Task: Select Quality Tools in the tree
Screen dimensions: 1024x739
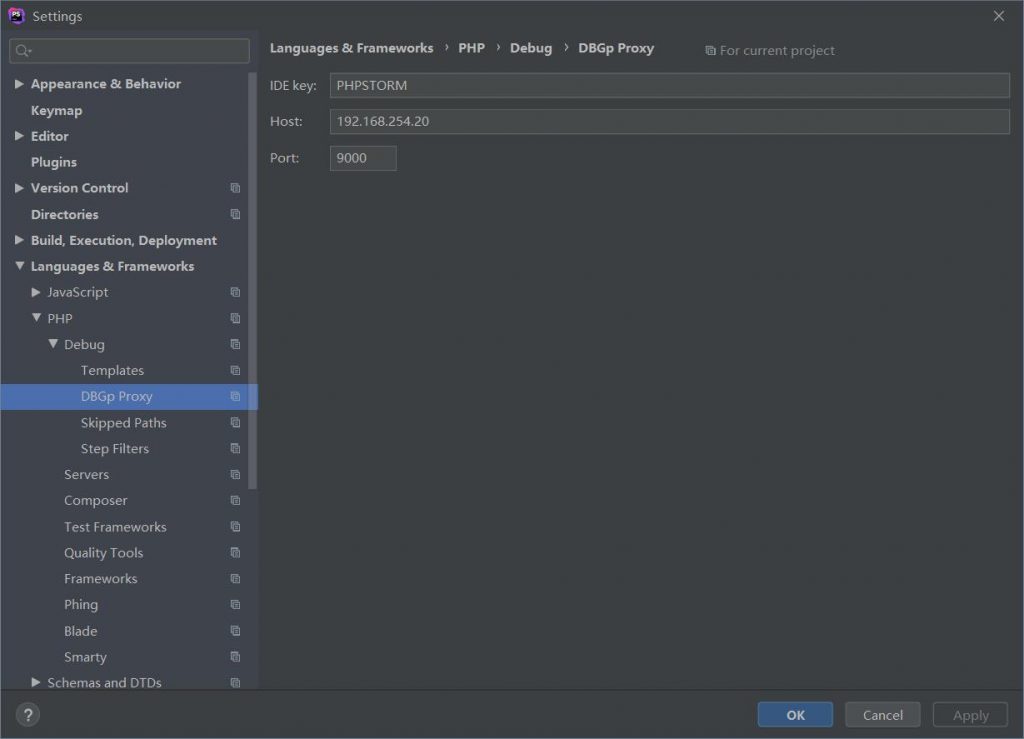Action: [103, 553]
